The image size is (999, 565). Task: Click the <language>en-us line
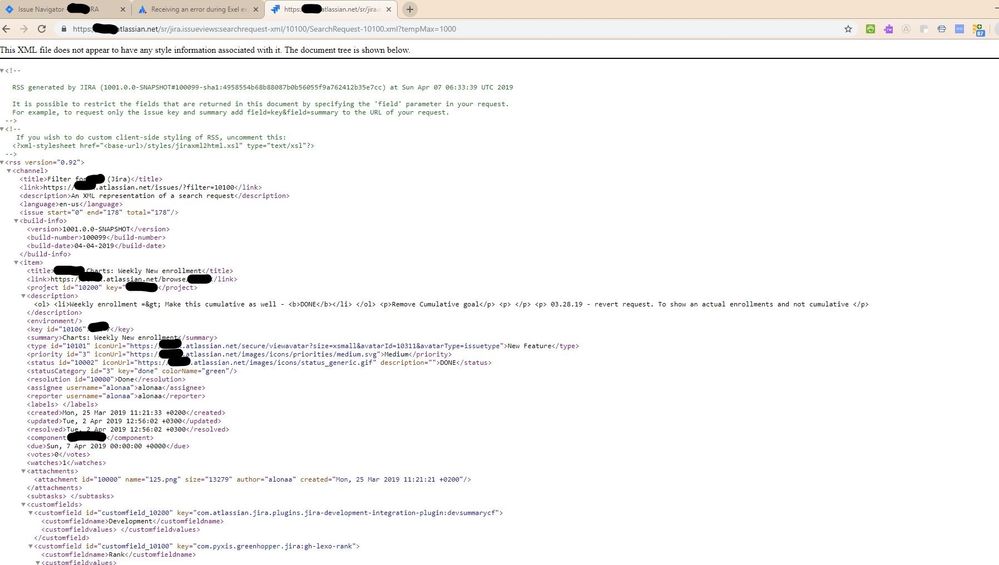pyautogui.click(x=70, y=204)
